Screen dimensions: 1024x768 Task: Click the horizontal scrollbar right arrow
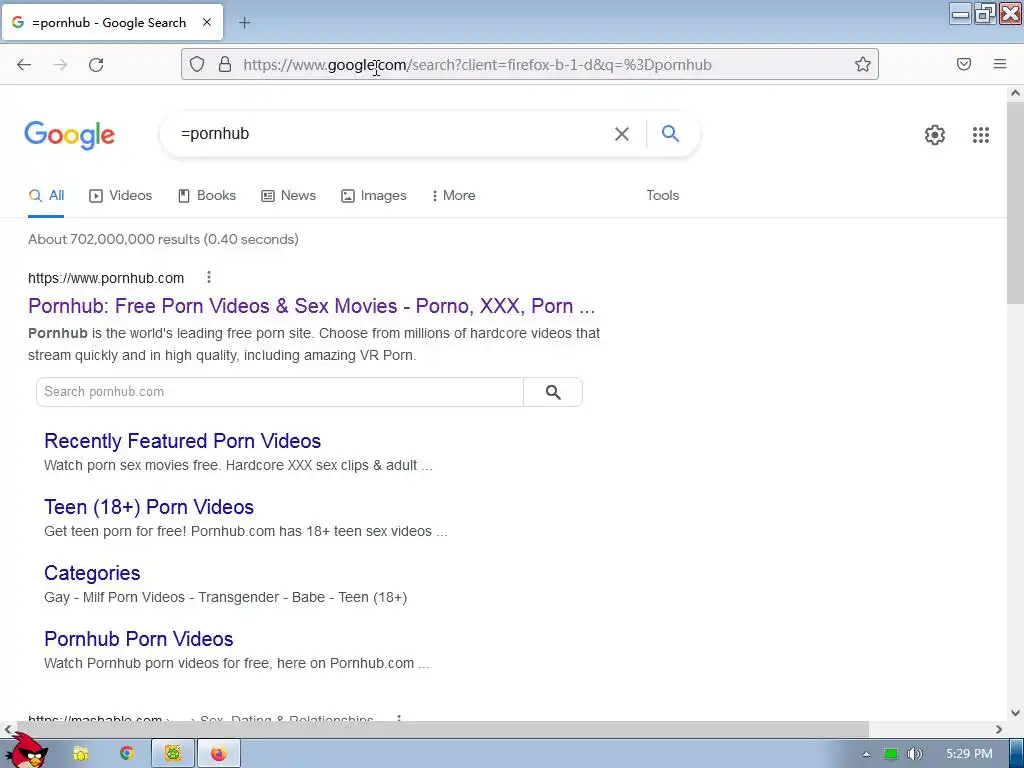(x=999, y=729)
